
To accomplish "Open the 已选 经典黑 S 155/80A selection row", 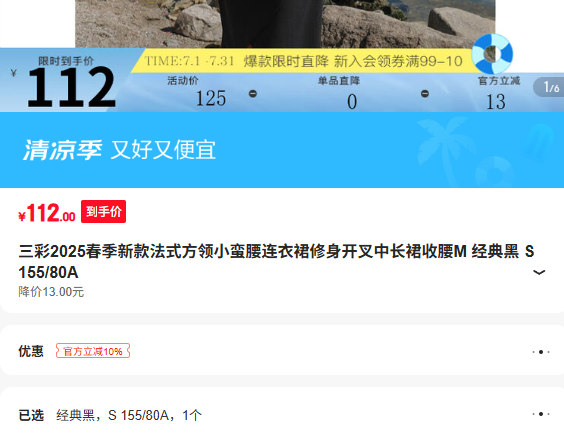I will [x=282, y=415].
